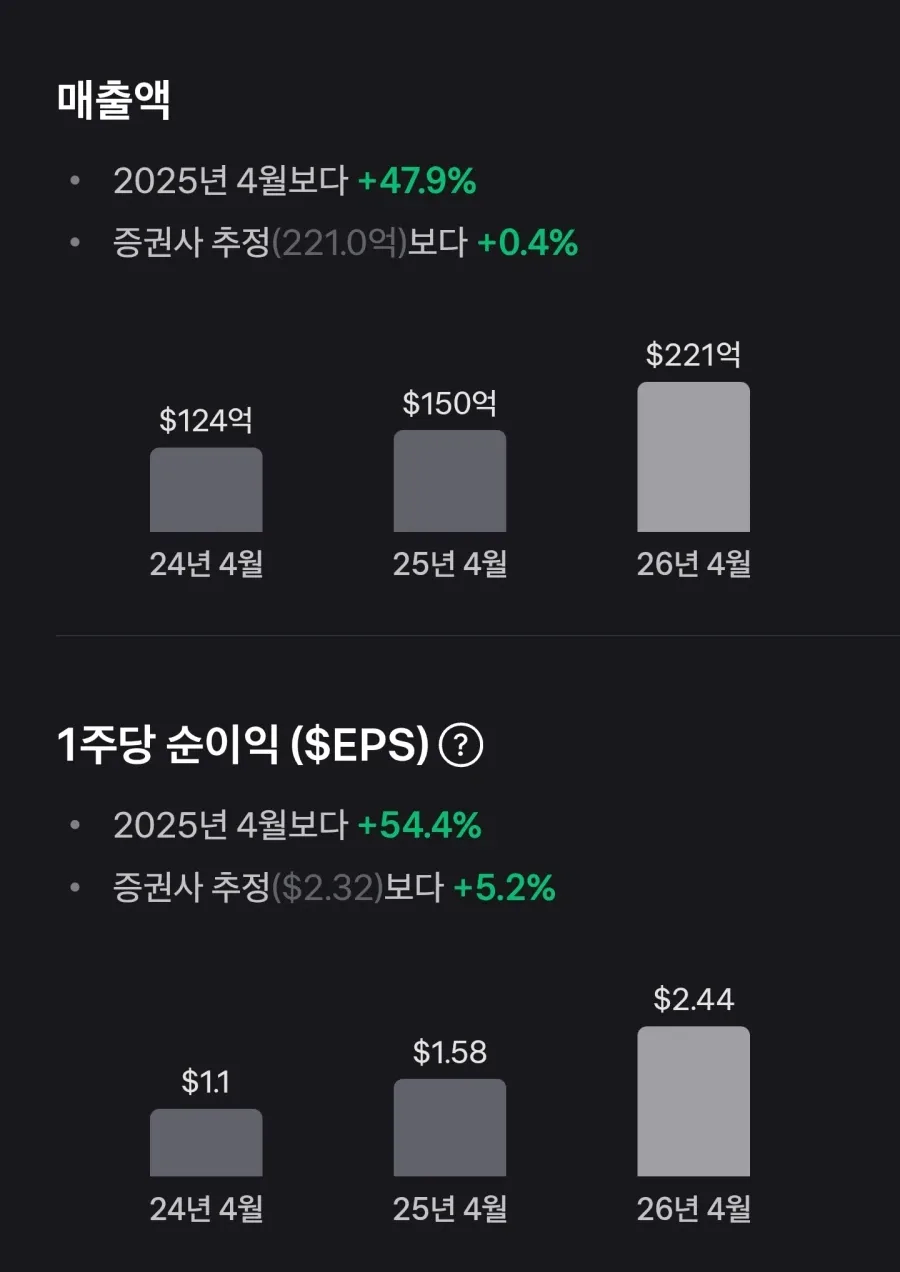Select the $1.1 EPS bar

click(206, 1142)
